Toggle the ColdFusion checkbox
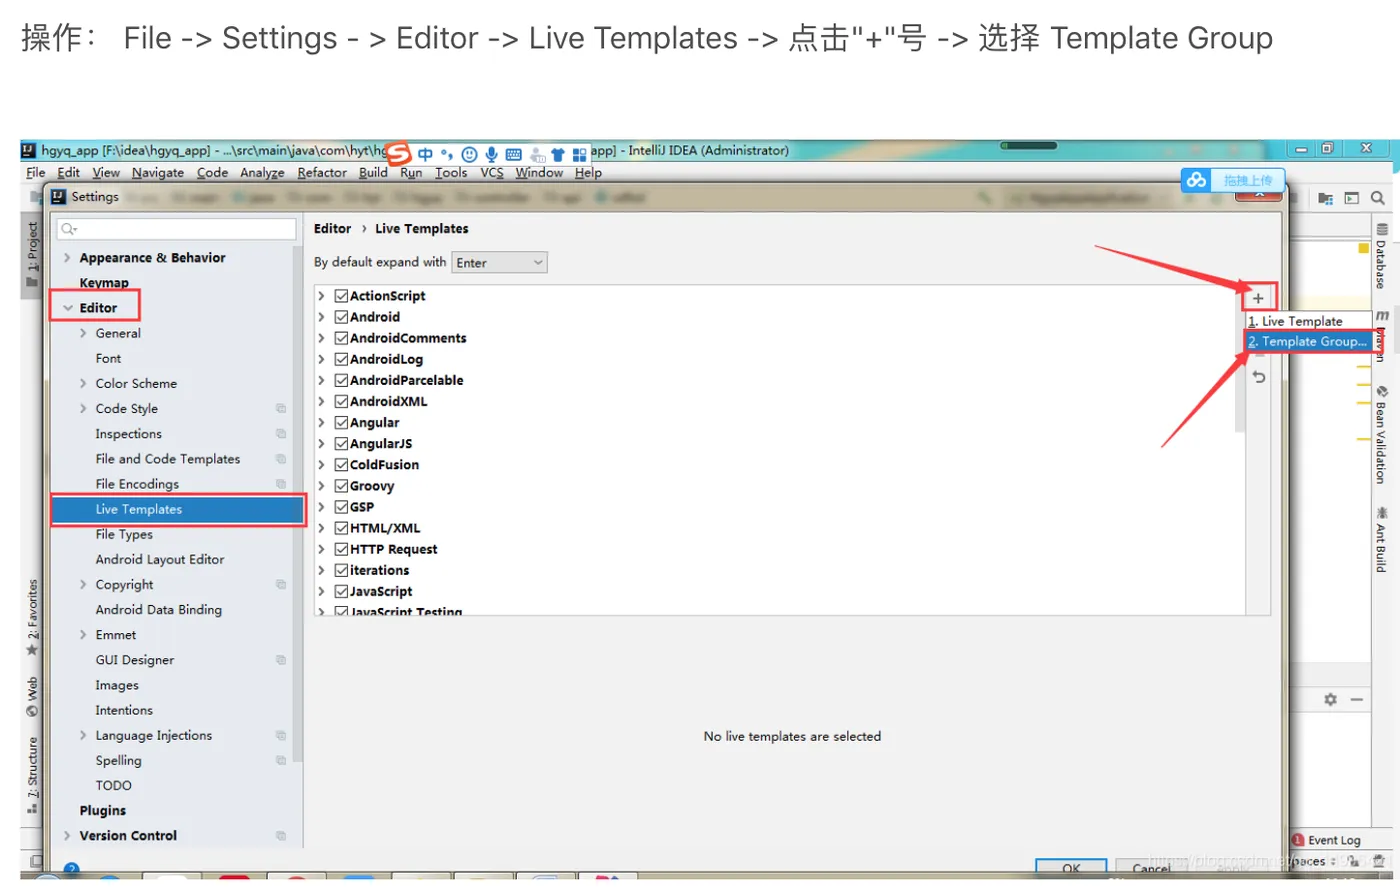 (341, 464)
